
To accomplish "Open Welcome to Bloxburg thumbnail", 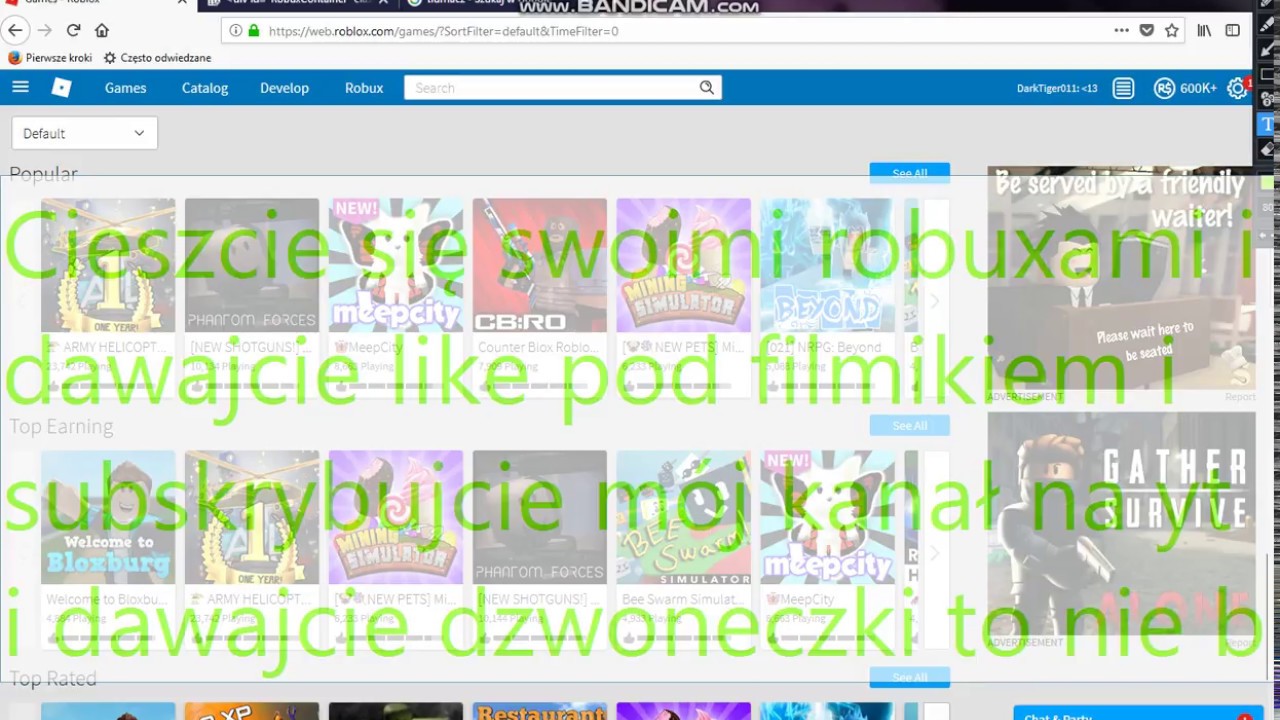I will pos(108,517).
